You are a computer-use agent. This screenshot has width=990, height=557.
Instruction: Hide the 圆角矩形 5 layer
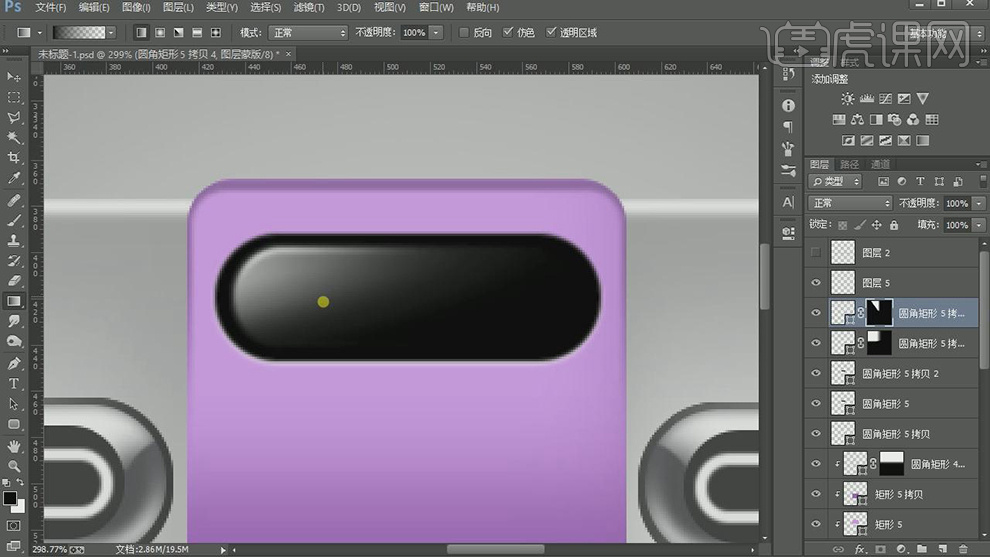tap(816, 404)
